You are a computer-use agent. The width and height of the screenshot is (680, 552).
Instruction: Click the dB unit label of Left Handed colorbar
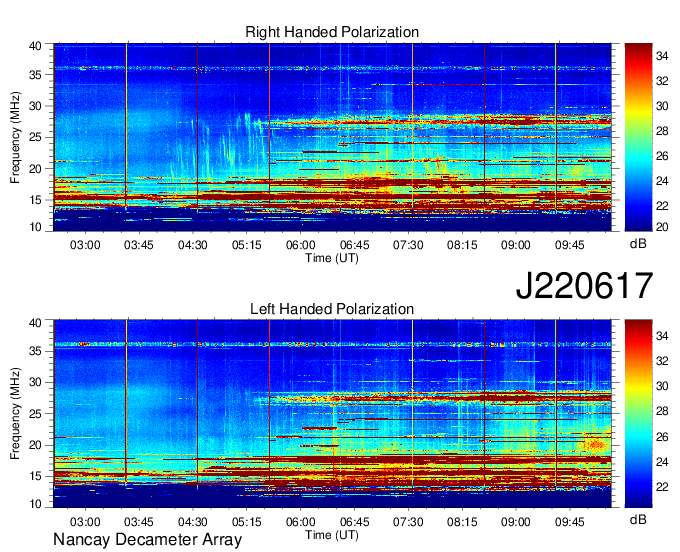(638, 519)
